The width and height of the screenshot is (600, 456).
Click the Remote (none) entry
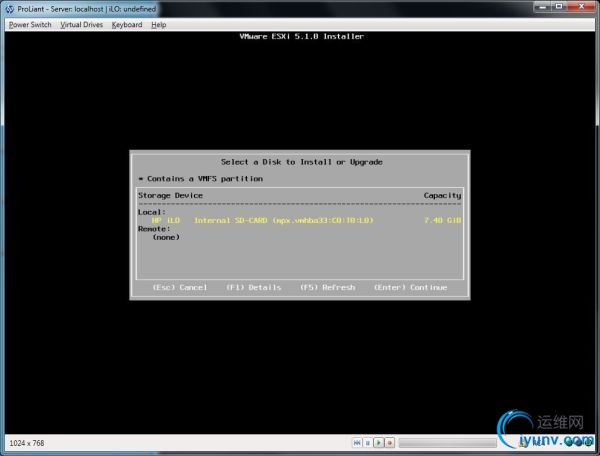(x=166, y=237)
